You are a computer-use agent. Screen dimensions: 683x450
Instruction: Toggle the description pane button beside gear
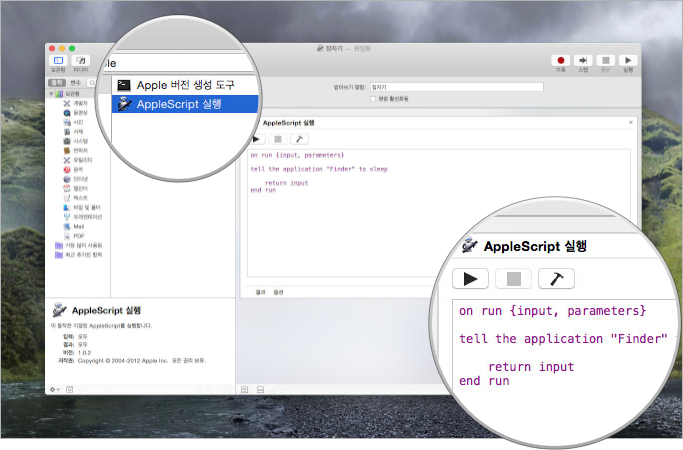pos(70,389)
